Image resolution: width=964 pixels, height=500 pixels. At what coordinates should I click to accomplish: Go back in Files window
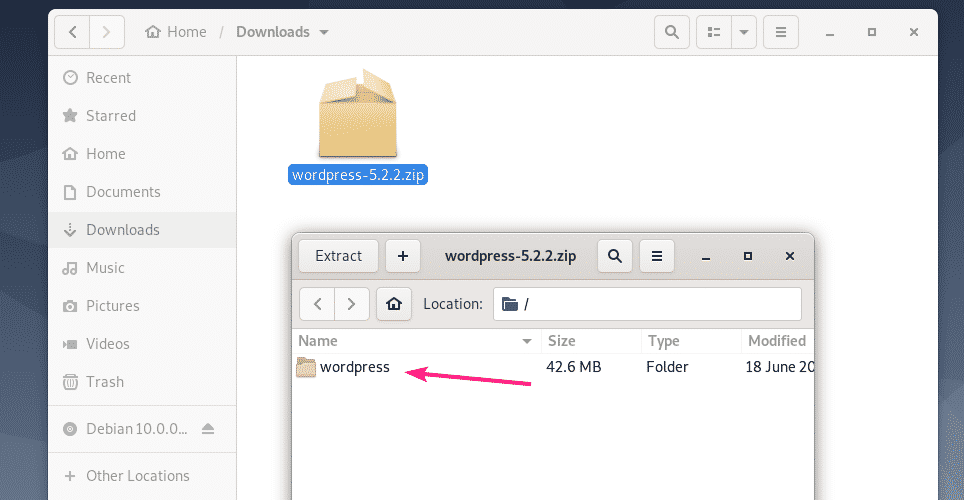click(x=72, y=31)
